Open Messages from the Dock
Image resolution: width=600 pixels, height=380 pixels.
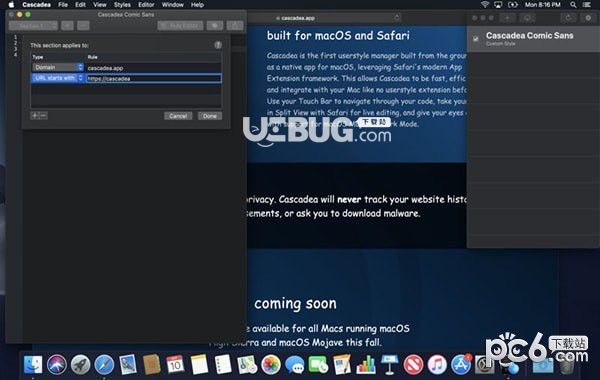tap(294, 364)
